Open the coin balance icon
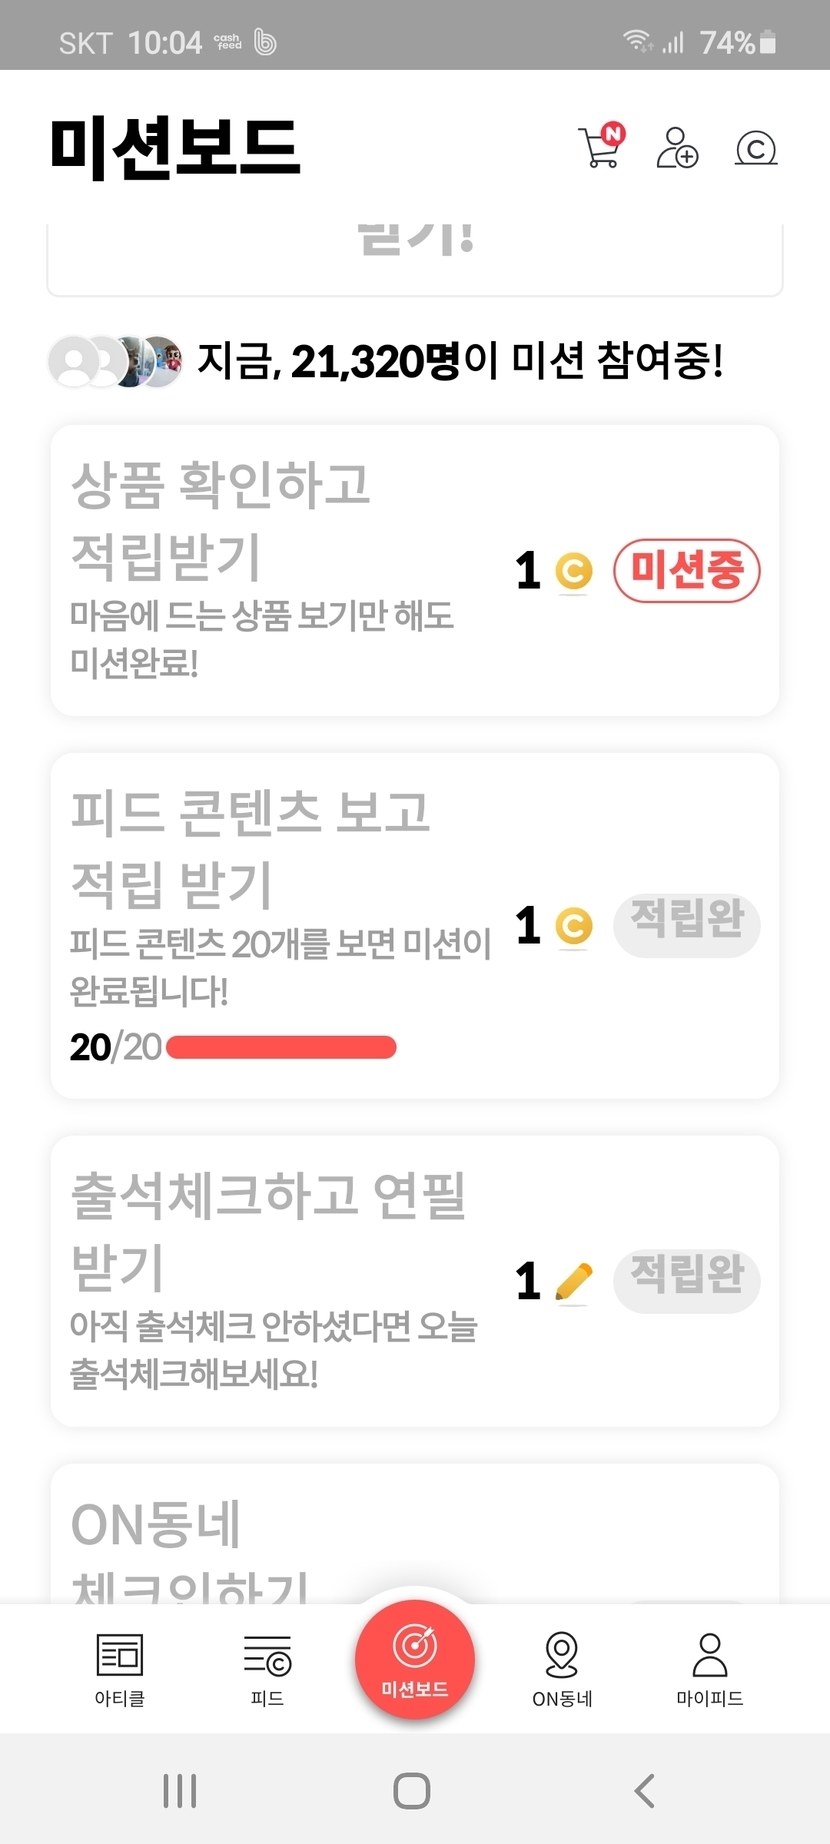This screenshot has width=830, height=1844. click(x=756, y=149)
